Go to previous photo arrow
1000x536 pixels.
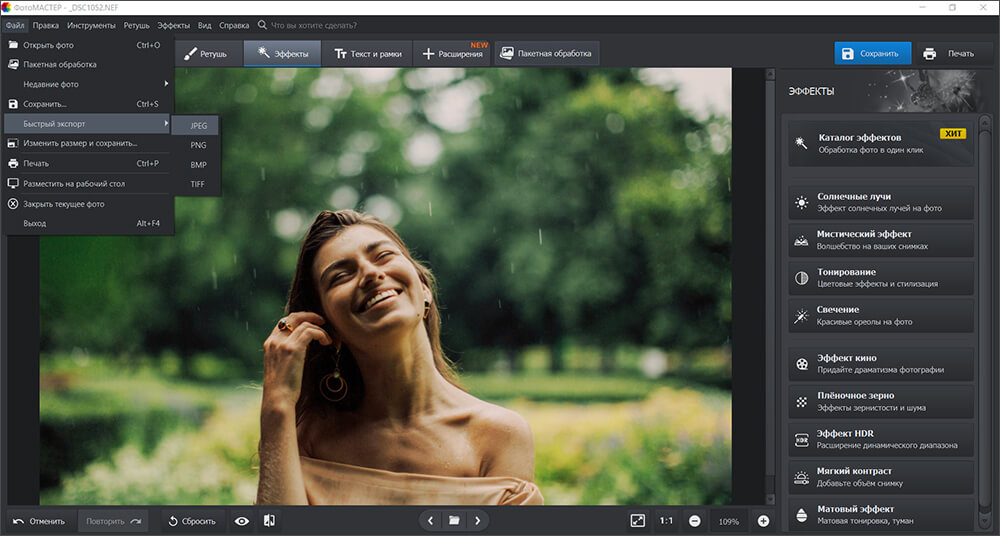click(x=430, y=521)
